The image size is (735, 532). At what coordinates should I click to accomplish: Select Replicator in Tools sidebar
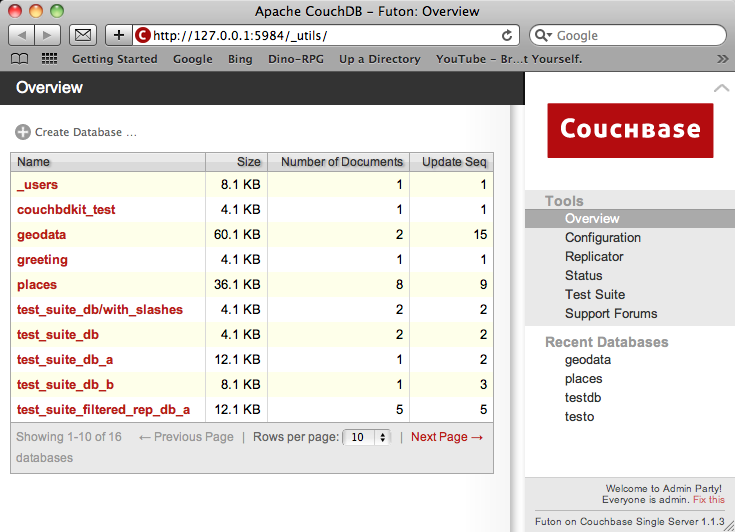click(x=594, y=257)
